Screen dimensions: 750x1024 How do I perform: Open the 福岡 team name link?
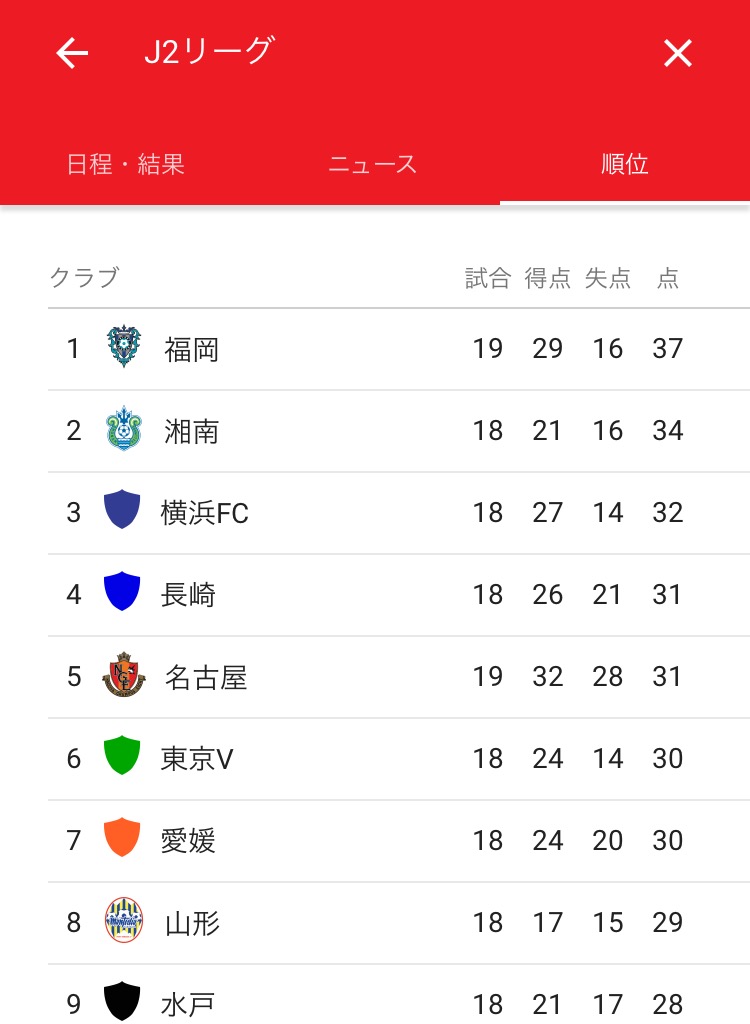pyautogui.click(x=192, y=349)
